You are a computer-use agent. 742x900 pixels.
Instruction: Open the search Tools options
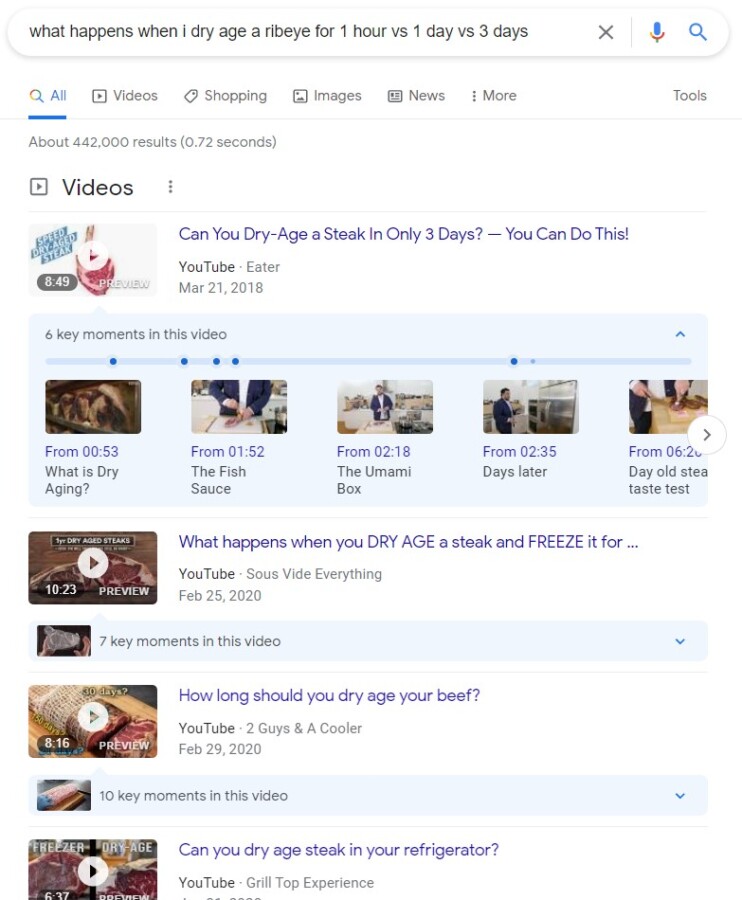pos(689,96)
